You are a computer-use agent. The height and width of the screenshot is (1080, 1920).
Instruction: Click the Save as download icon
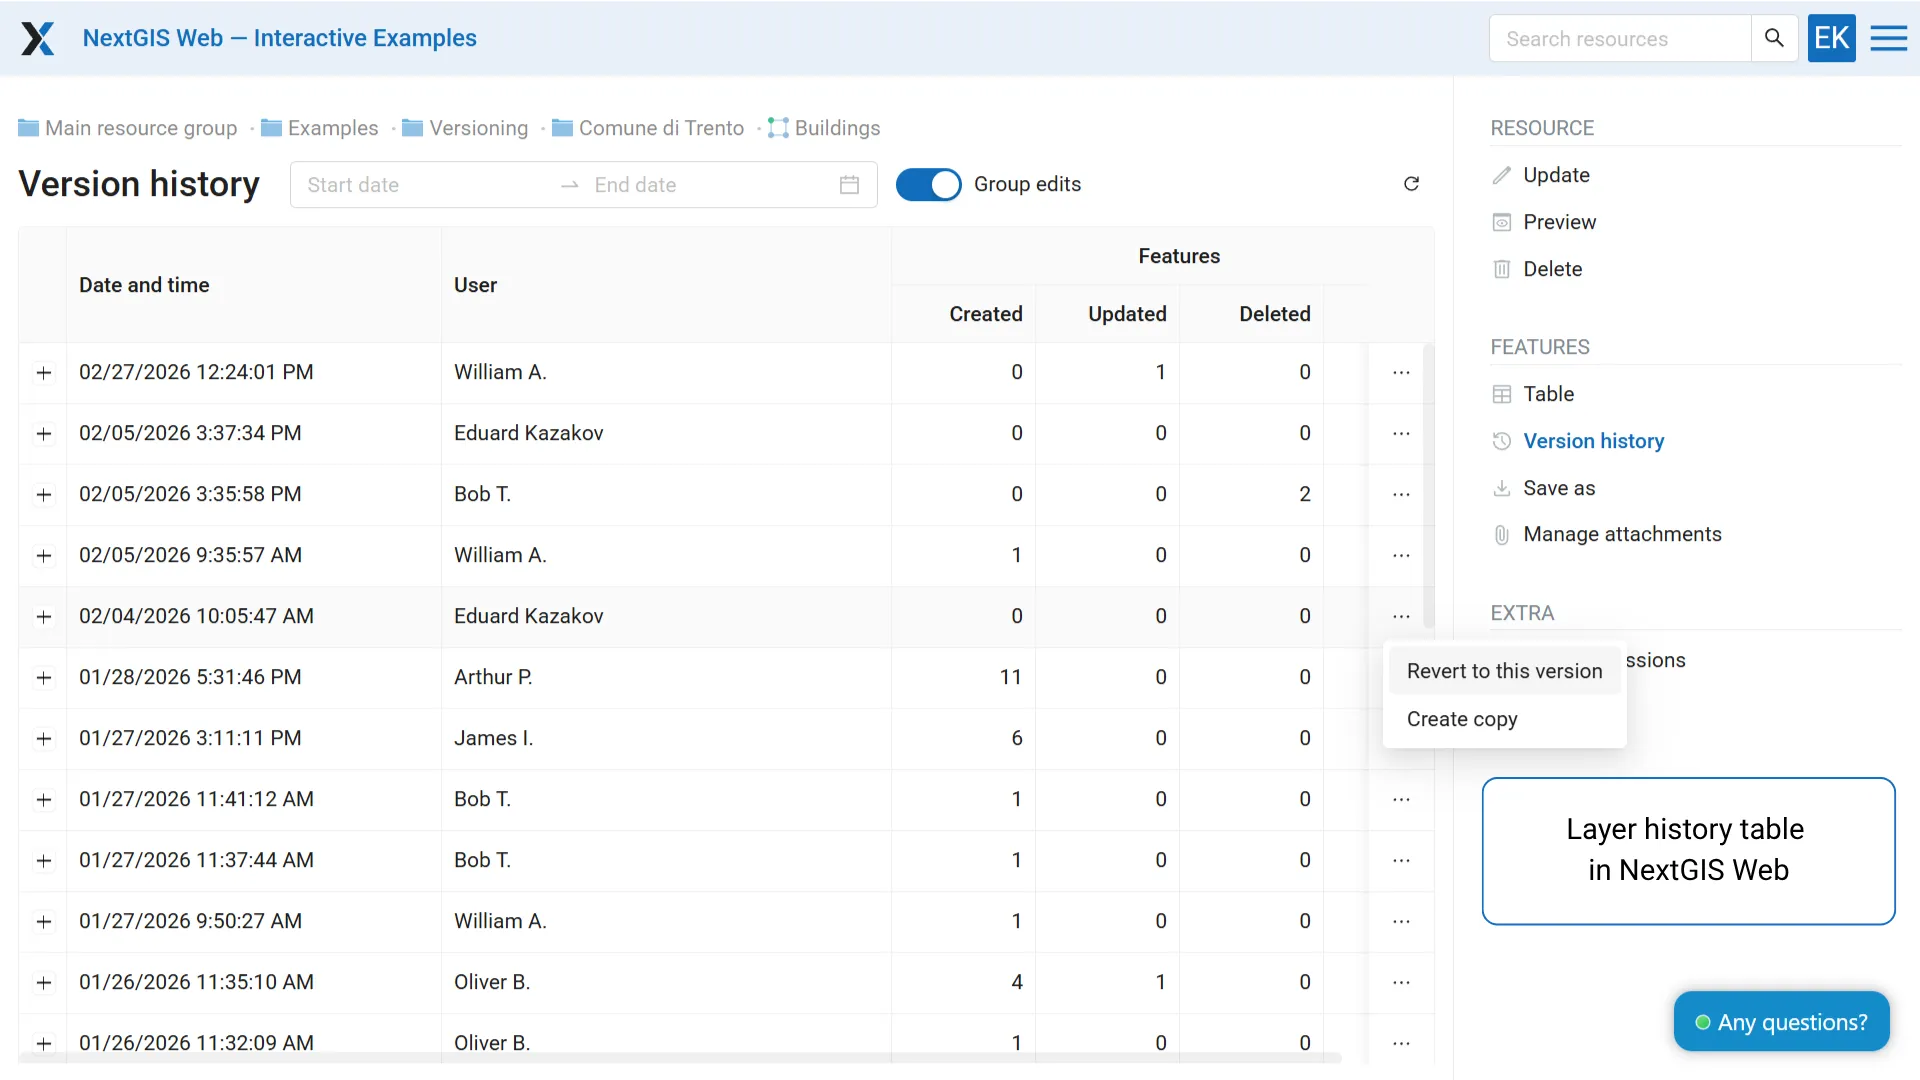tap(1501, 488)
